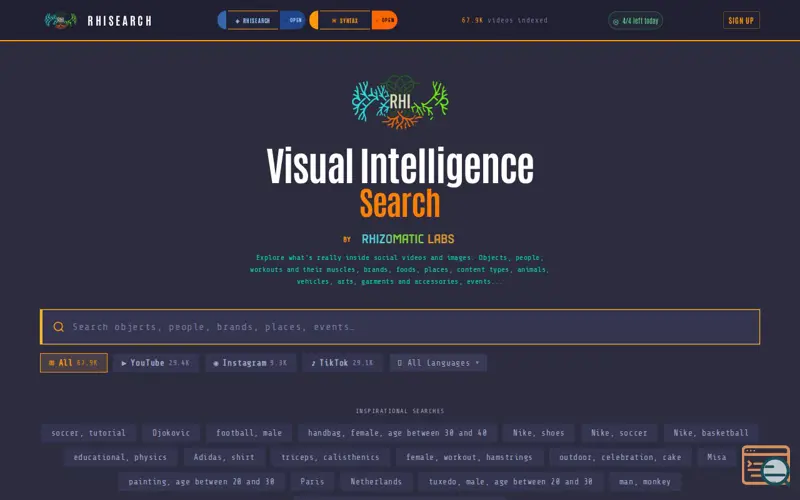Select the orange SYNTAX pill tab

pyautogui.click(x=344, y=20)
